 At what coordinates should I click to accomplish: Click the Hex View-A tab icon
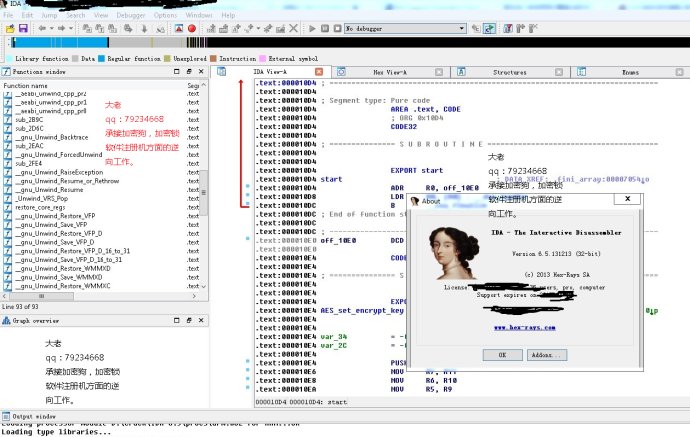(x=341, y=72)
